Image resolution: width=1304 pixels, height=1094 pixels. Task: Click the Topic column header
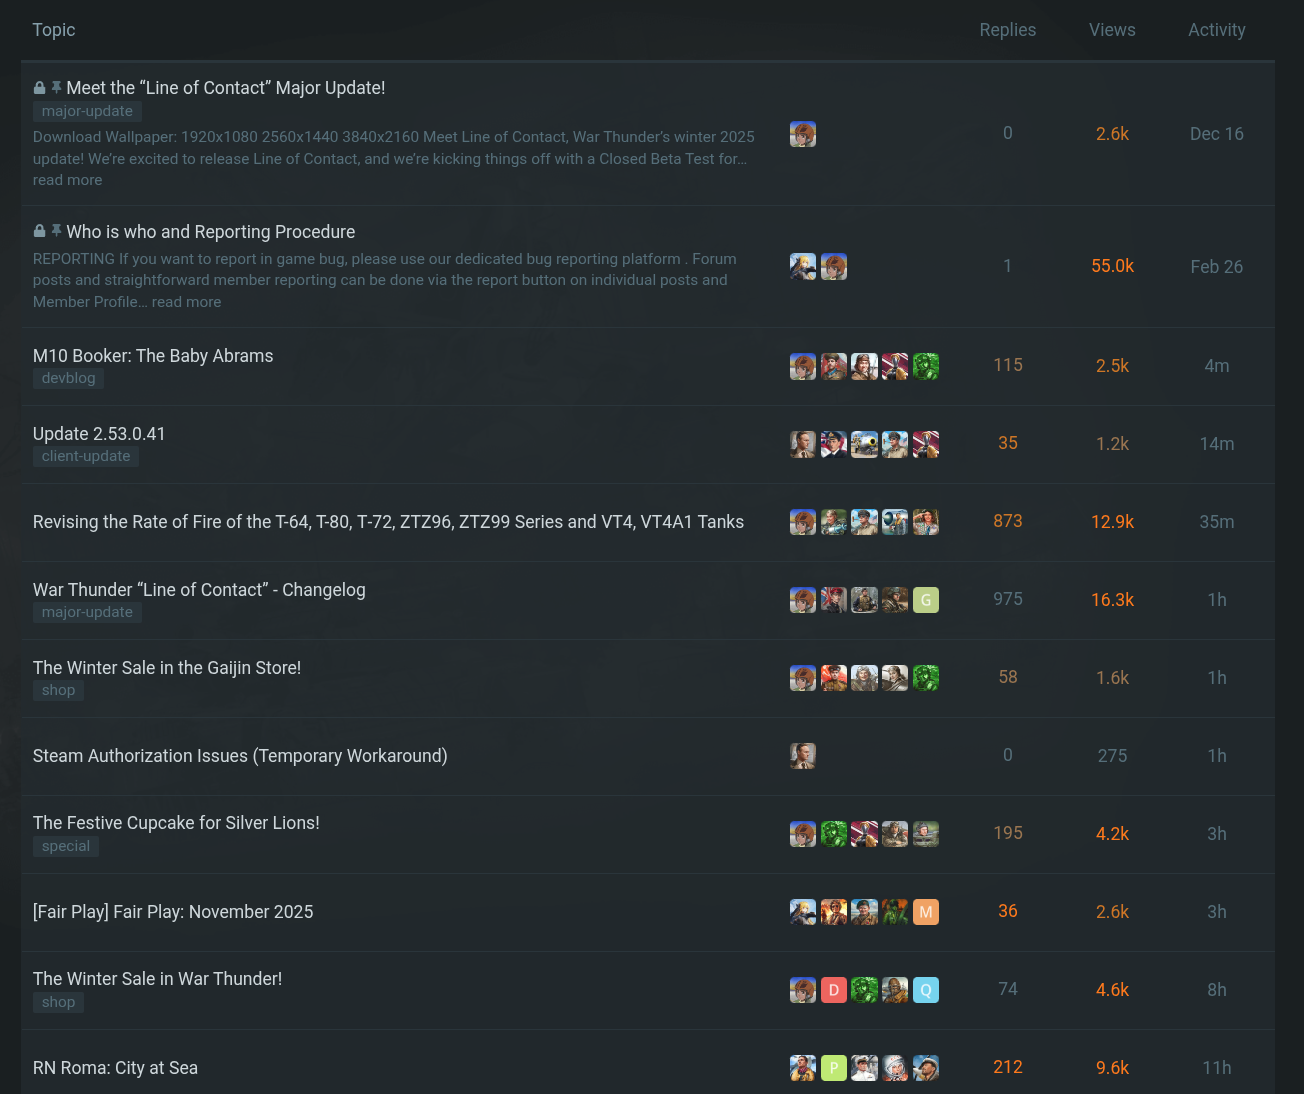click(x=54, y=30)
